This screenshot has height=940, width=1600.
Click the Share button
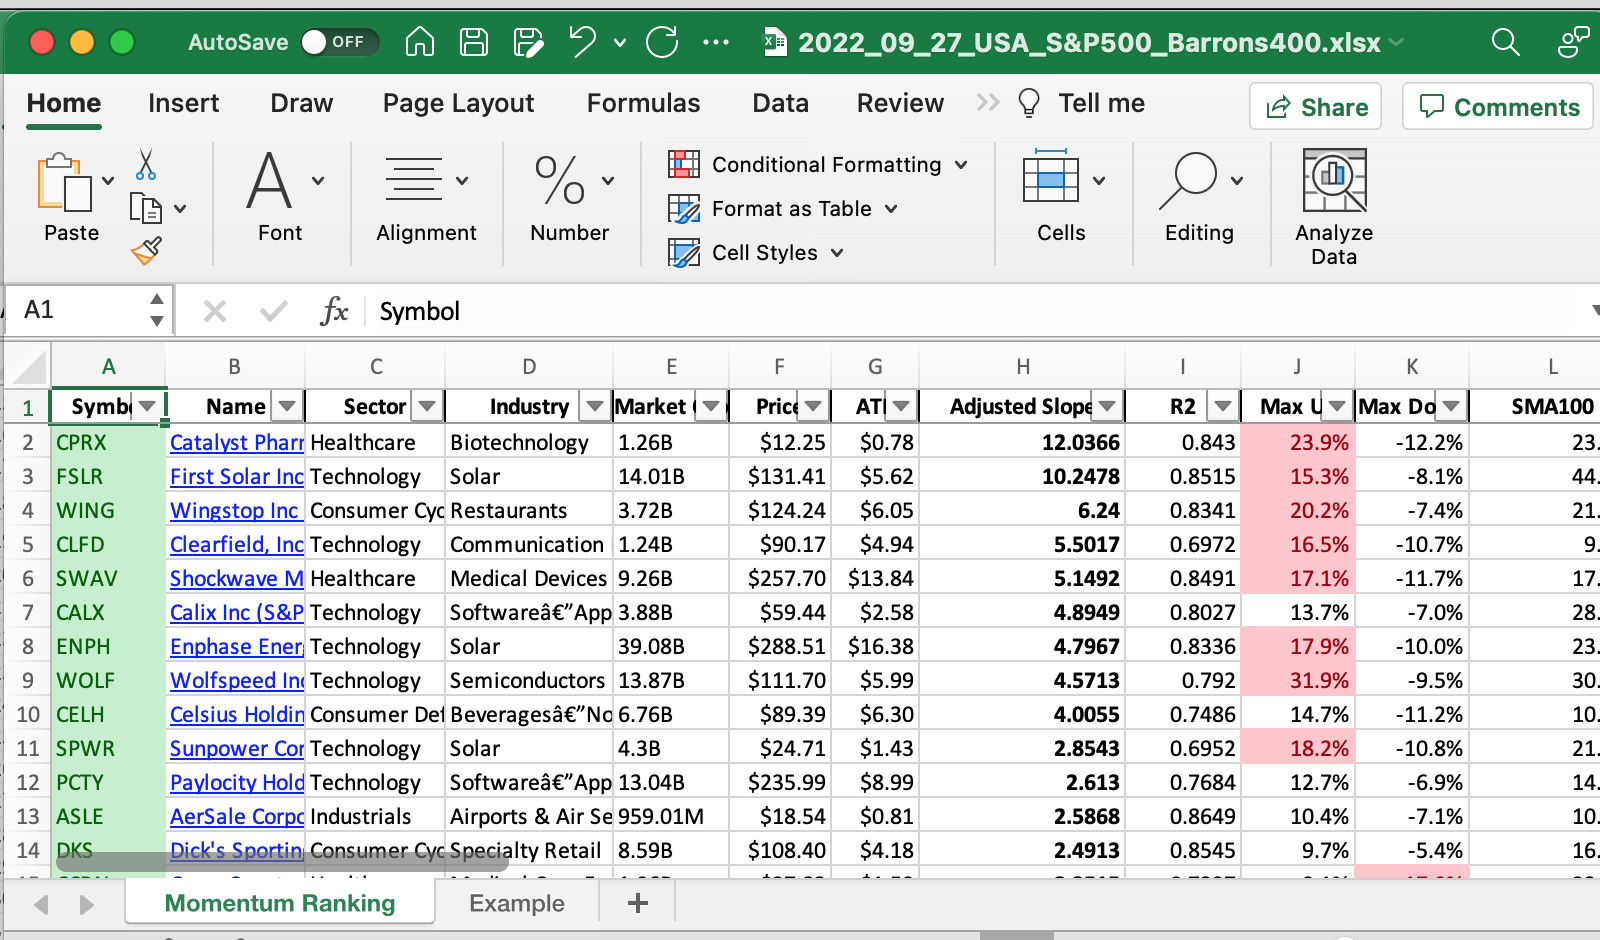(x=1315, y=107)
